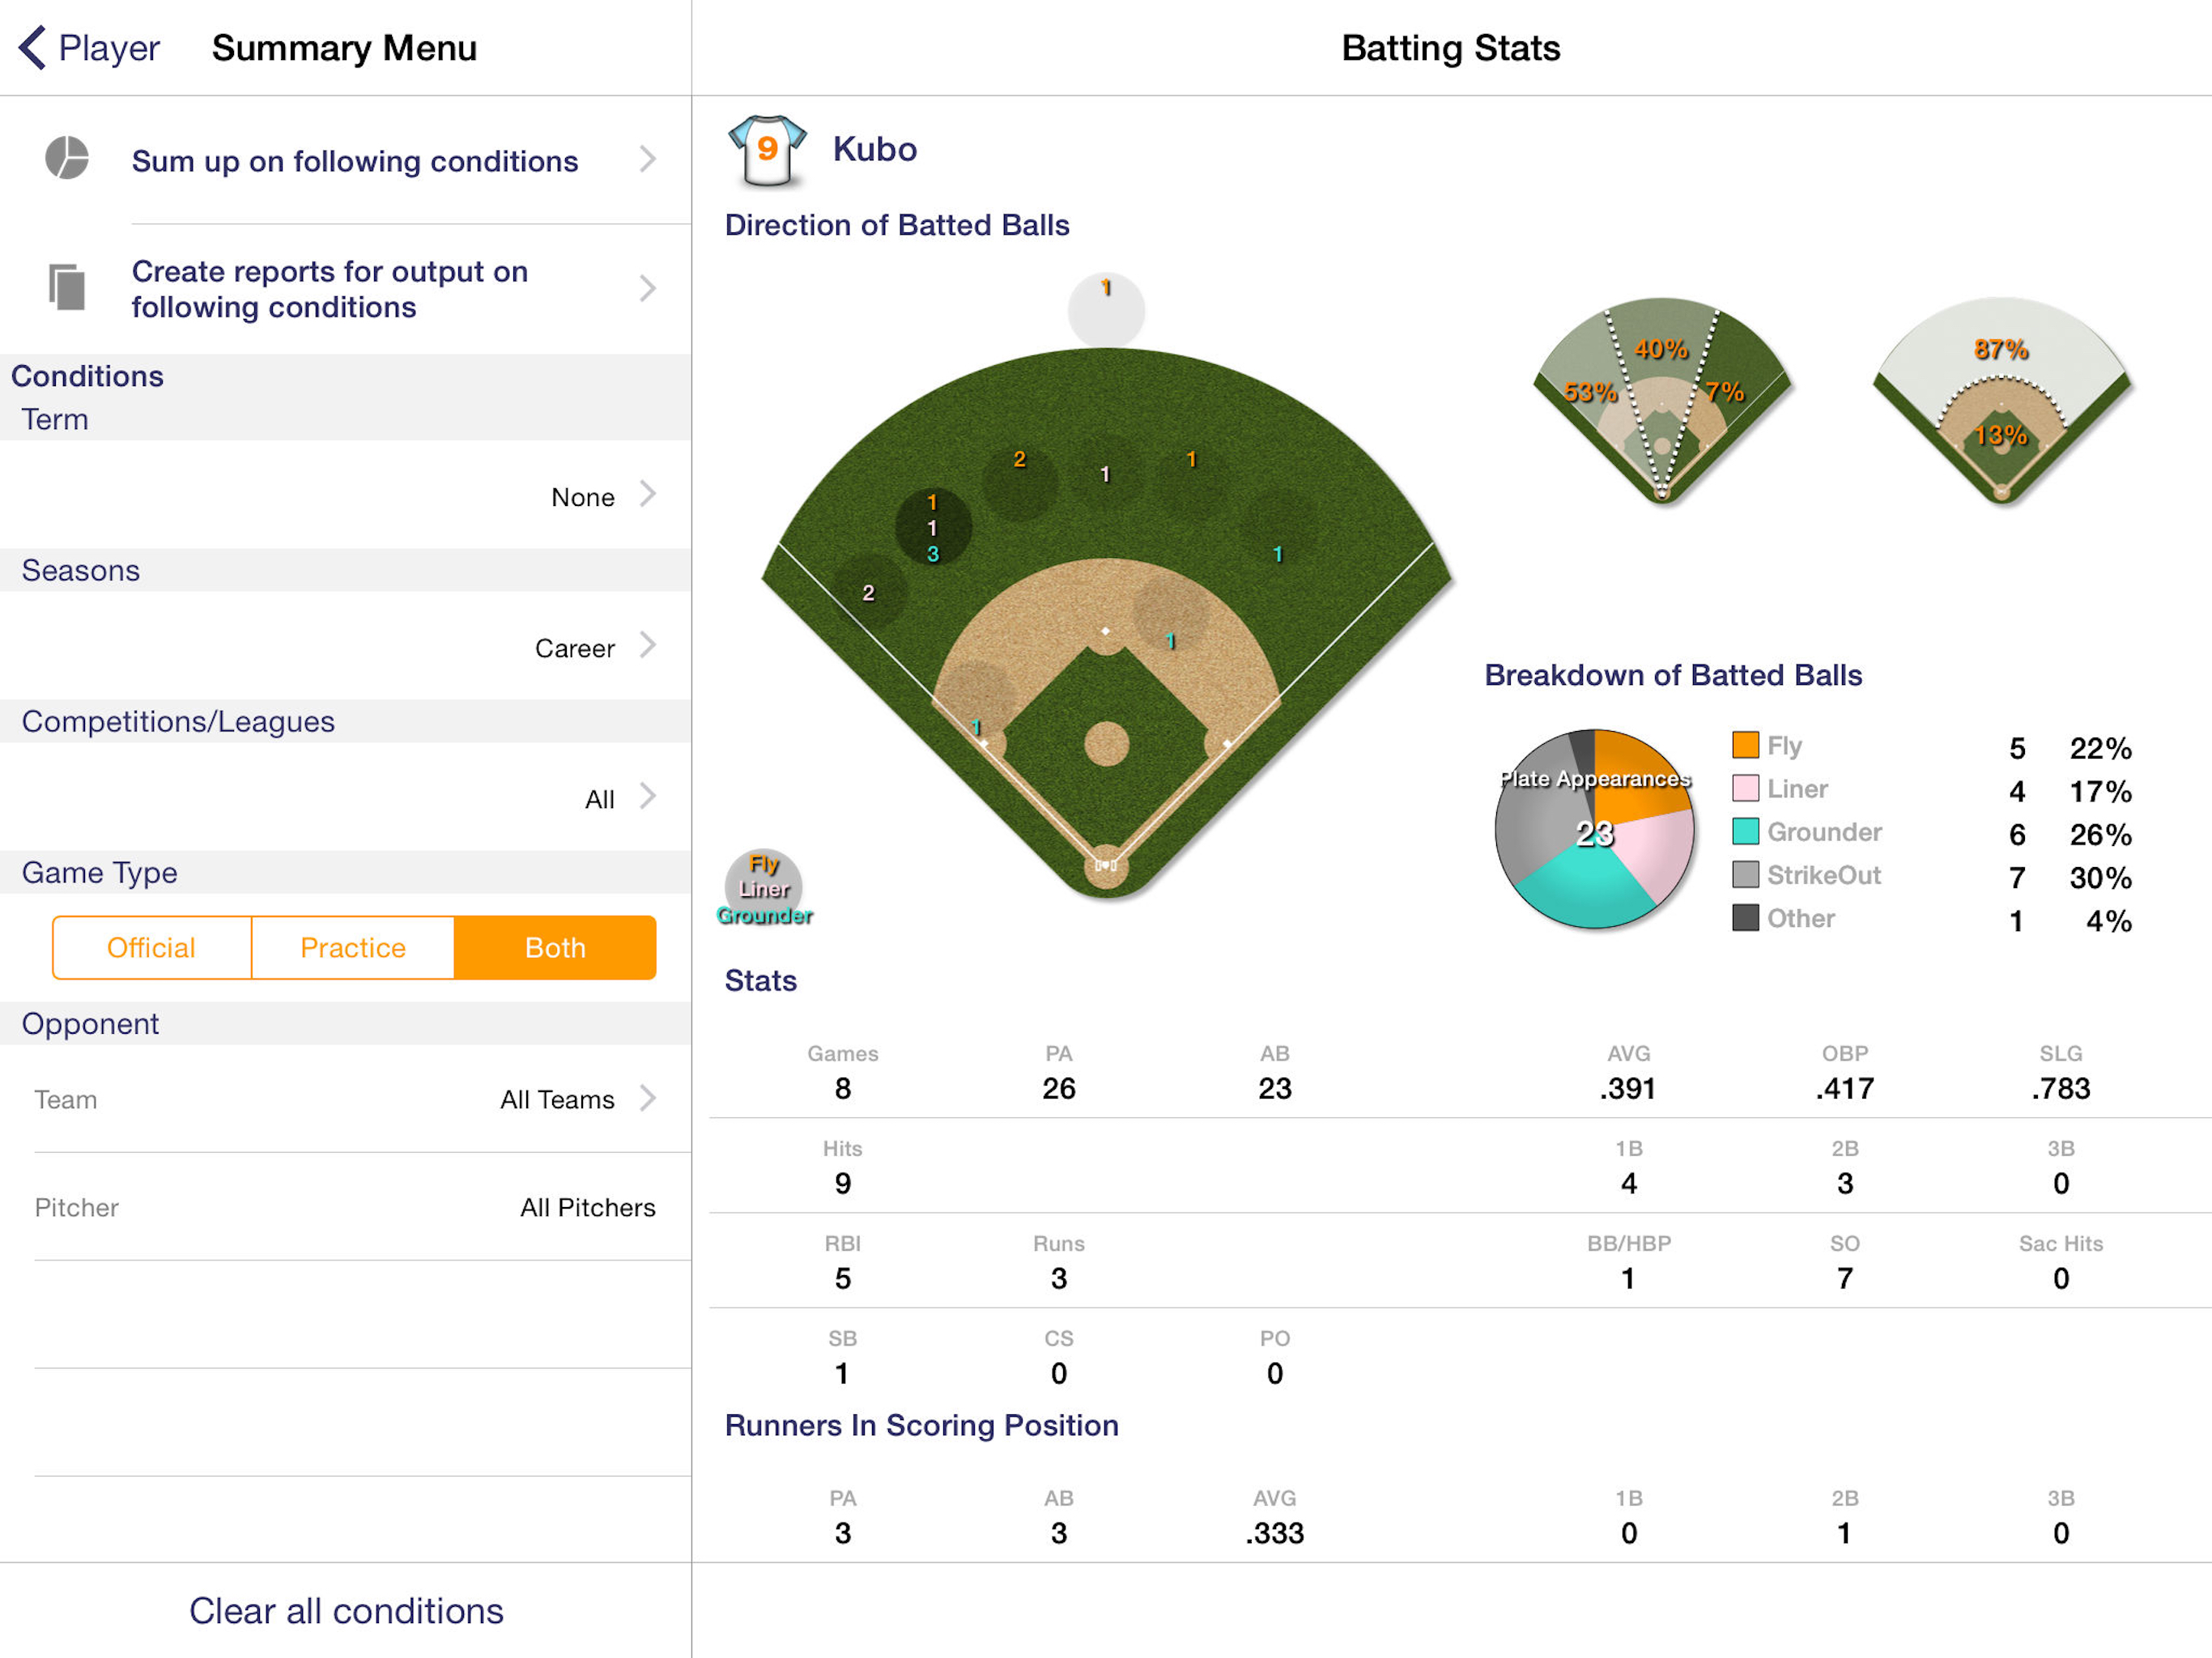Open Sum up on following conditions
This screenshot has width=2212, height=1658.
tap(345, 160)
